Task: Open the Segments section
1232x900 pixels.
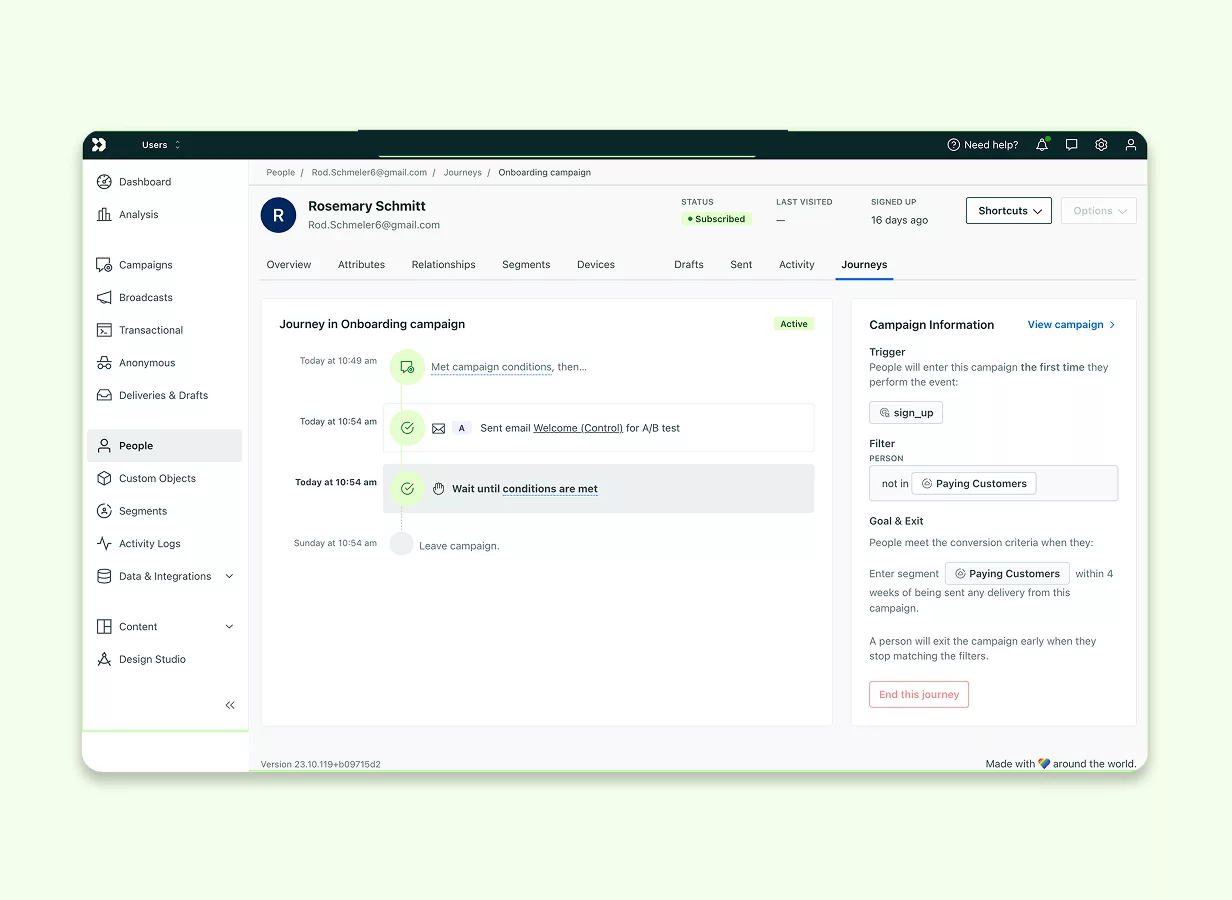Action: 141,510
